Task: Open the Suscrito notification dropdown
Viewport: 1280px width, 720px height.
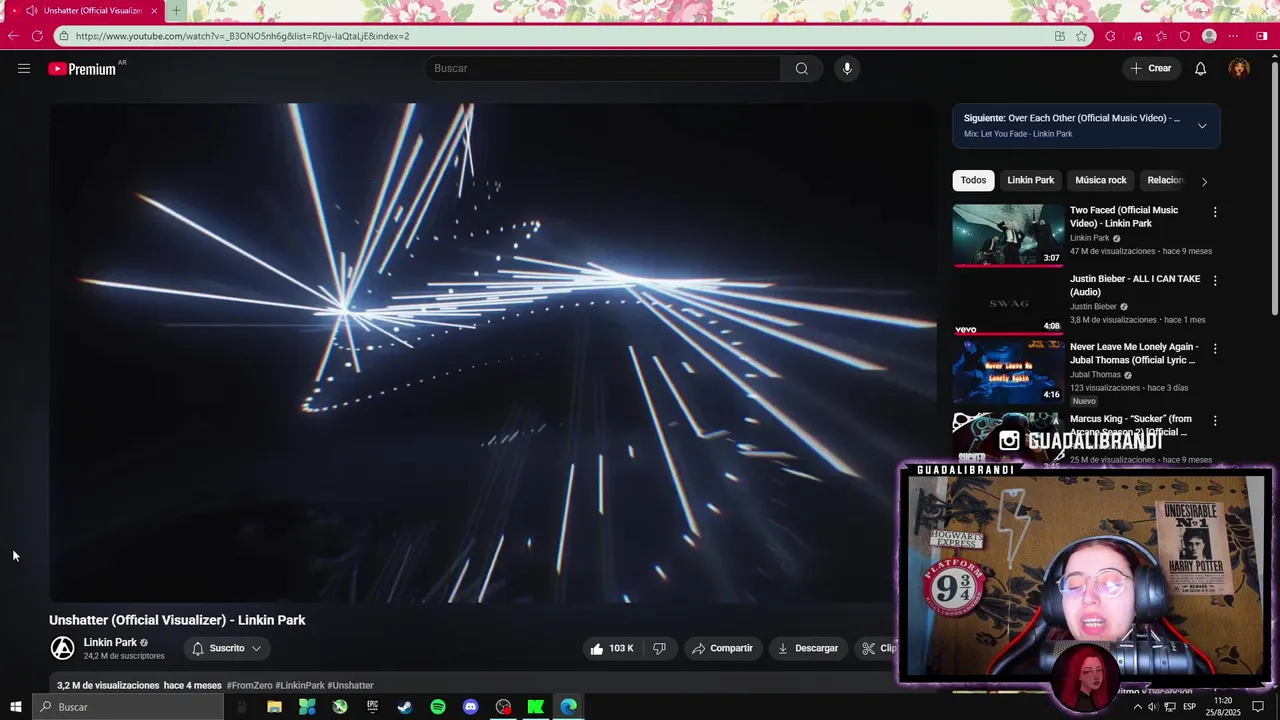Action: click(x=227, y=648)
